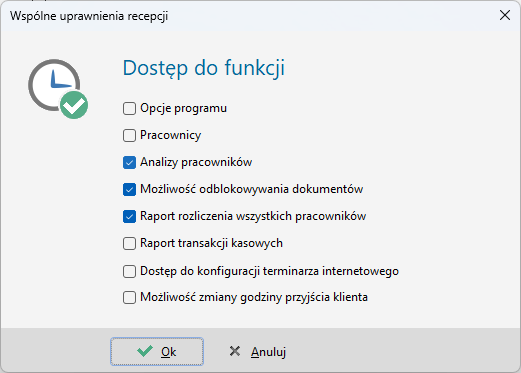Select the Raport transakcji kasowych label text
521x373 pixels.
[x=211, y=243]
